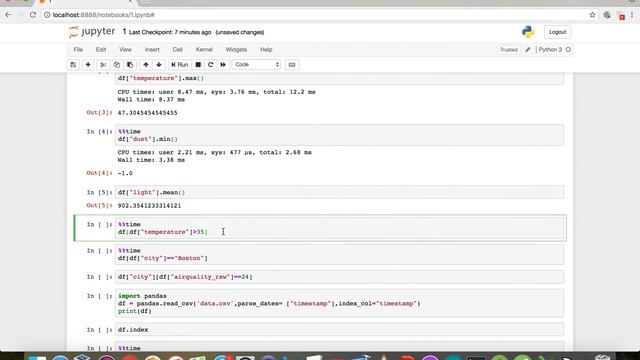The image size is (640, 360).
Task: Select the airquality_raw==24 code cell
Action: [x=339, y=277]
